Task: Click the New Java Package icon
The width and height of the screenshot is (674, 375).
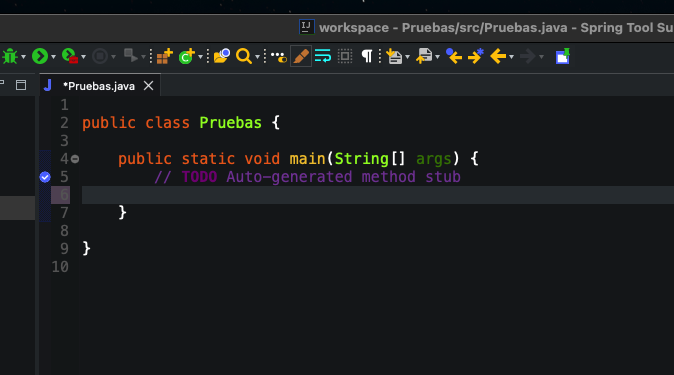Action: pyautogui.click(x=164, y=56)
